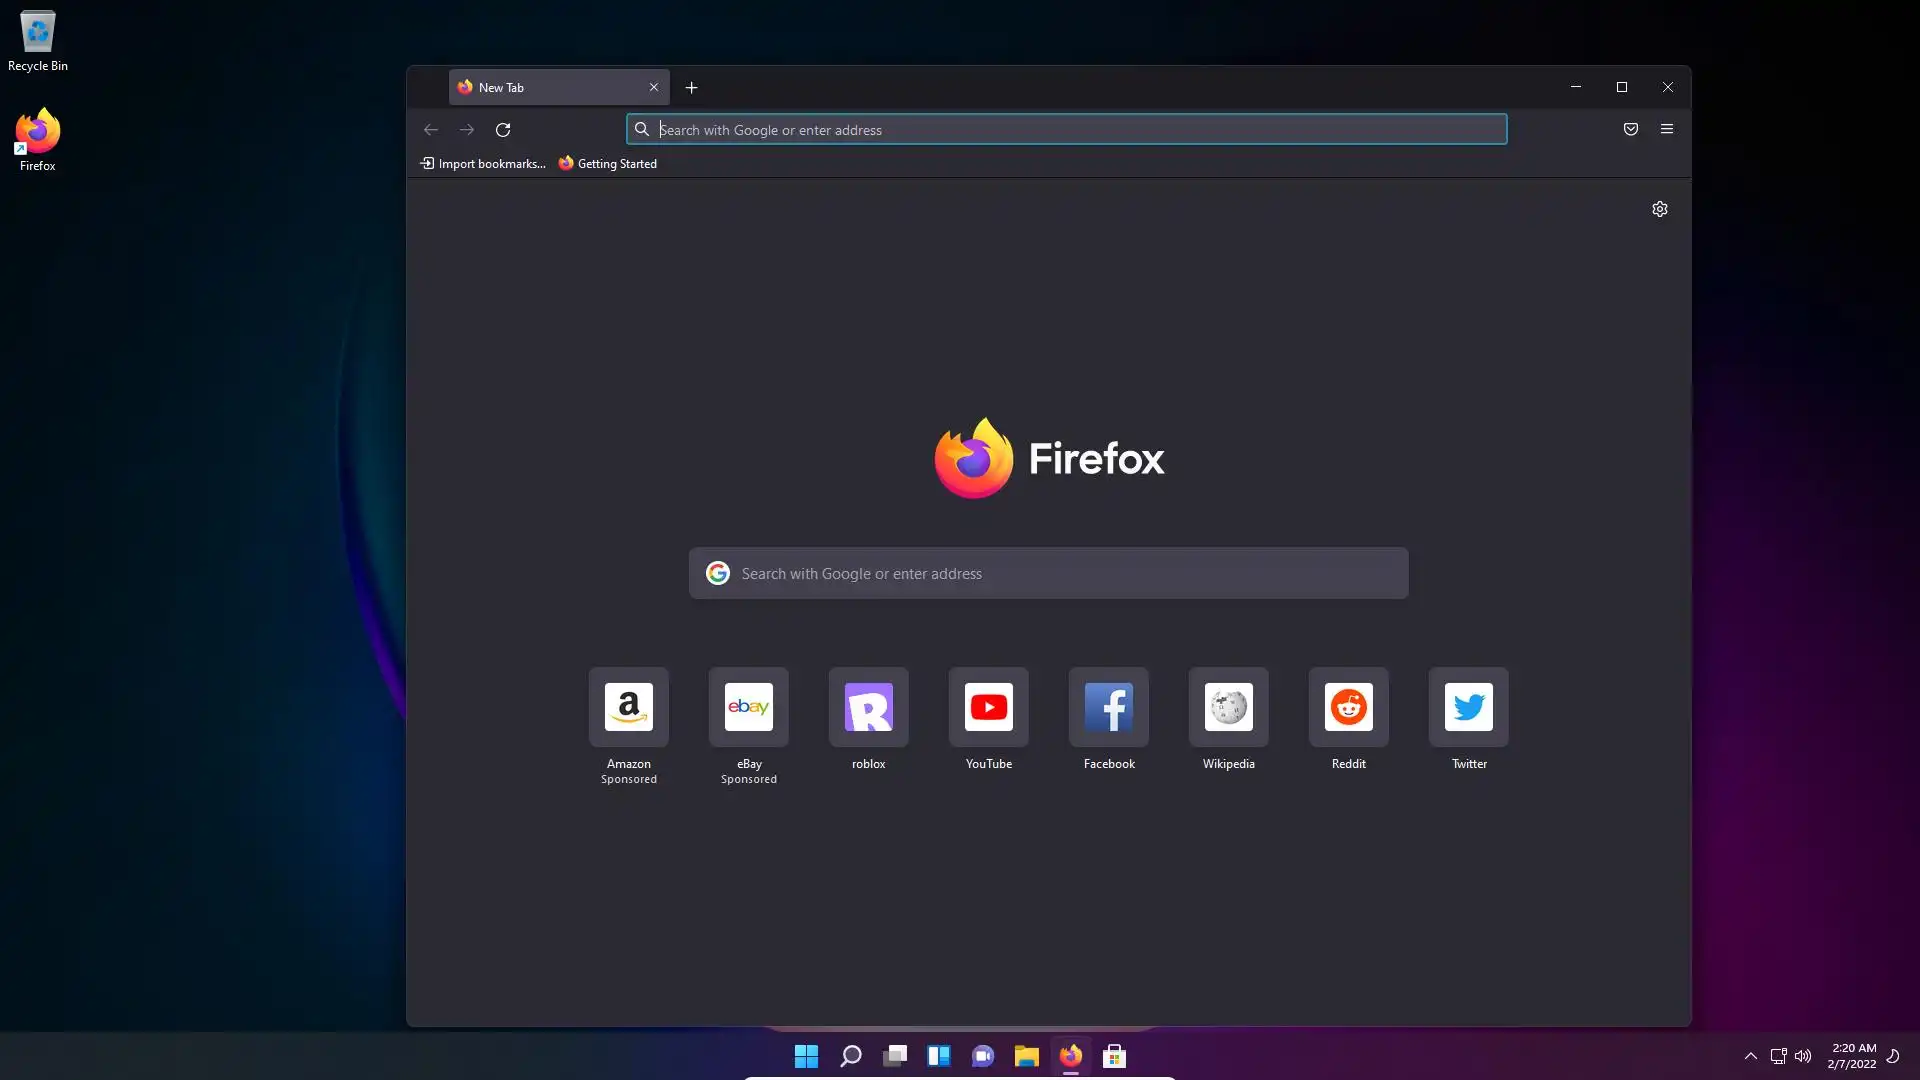Screen dimensions: 1920x1080
Task: Click the center Google search box
Action: pyautogui.click(x=1048, y=573)
